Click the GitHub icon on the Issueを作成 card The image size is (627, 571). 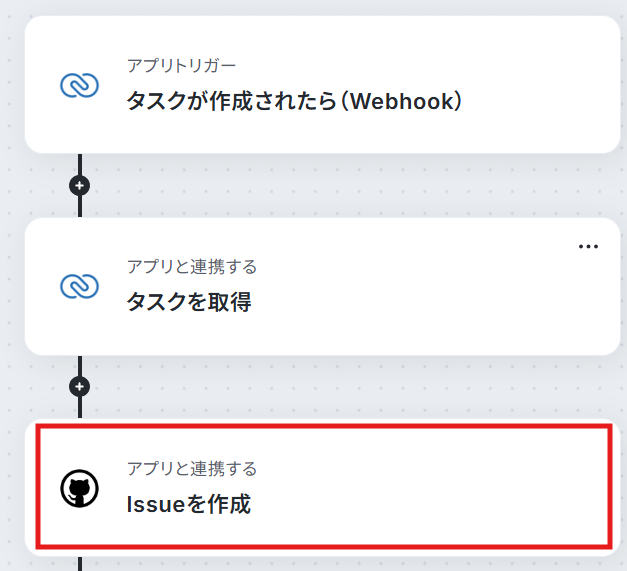click(79, 488)
